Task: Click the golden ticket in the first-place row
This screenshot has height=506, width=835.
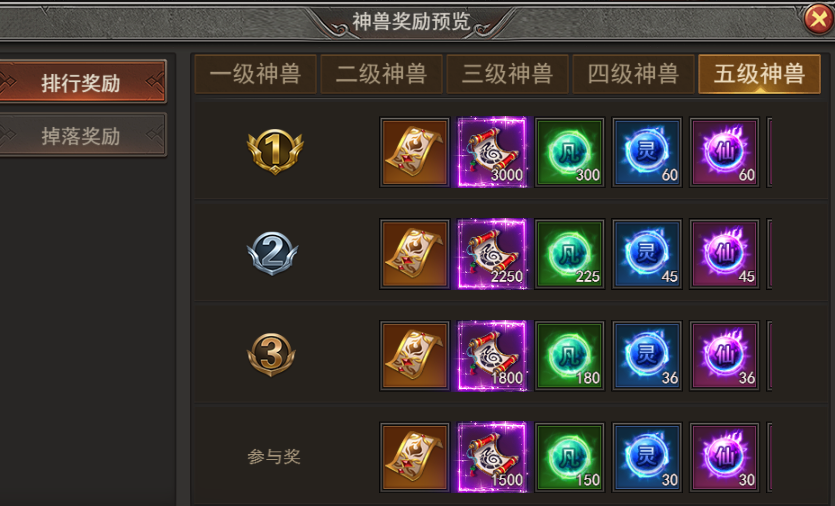Action: [x=414, y=152]
